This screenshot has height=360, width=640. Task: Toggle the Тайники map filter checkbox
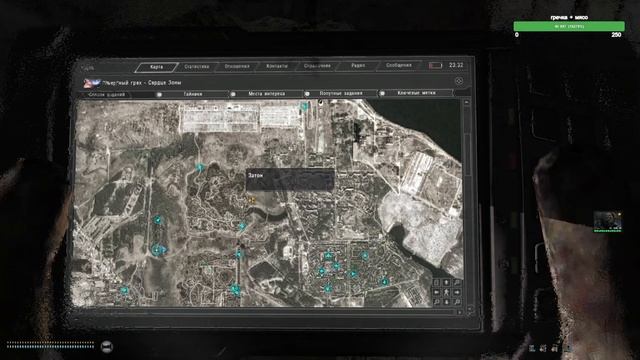(159, 94)
